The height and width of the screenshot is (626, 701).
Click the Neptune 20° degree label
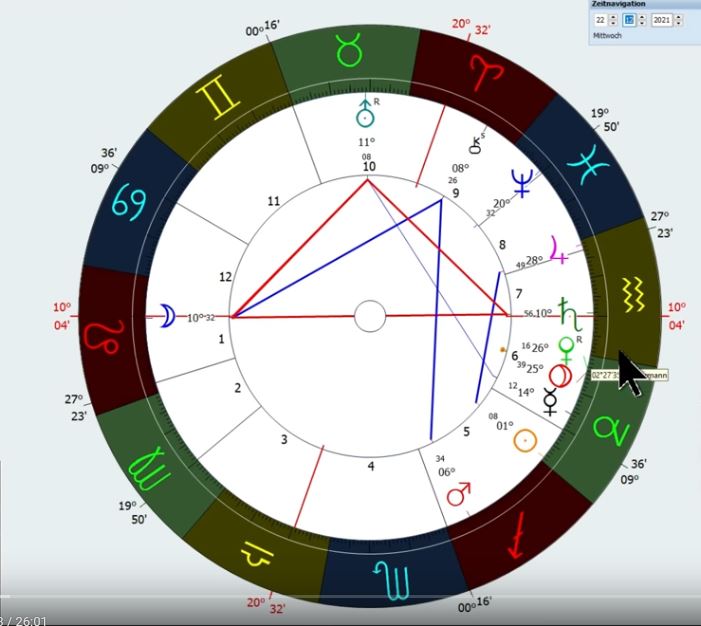(501, 204)
